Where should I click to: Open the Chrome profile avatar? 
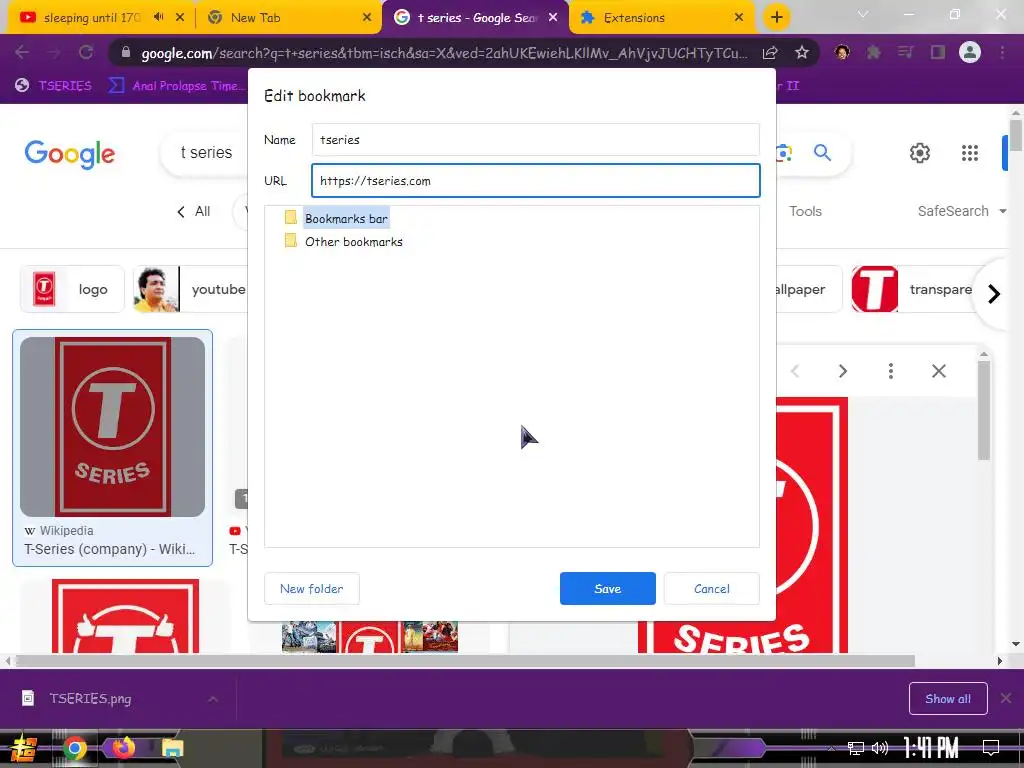click(x=970, y=52)
